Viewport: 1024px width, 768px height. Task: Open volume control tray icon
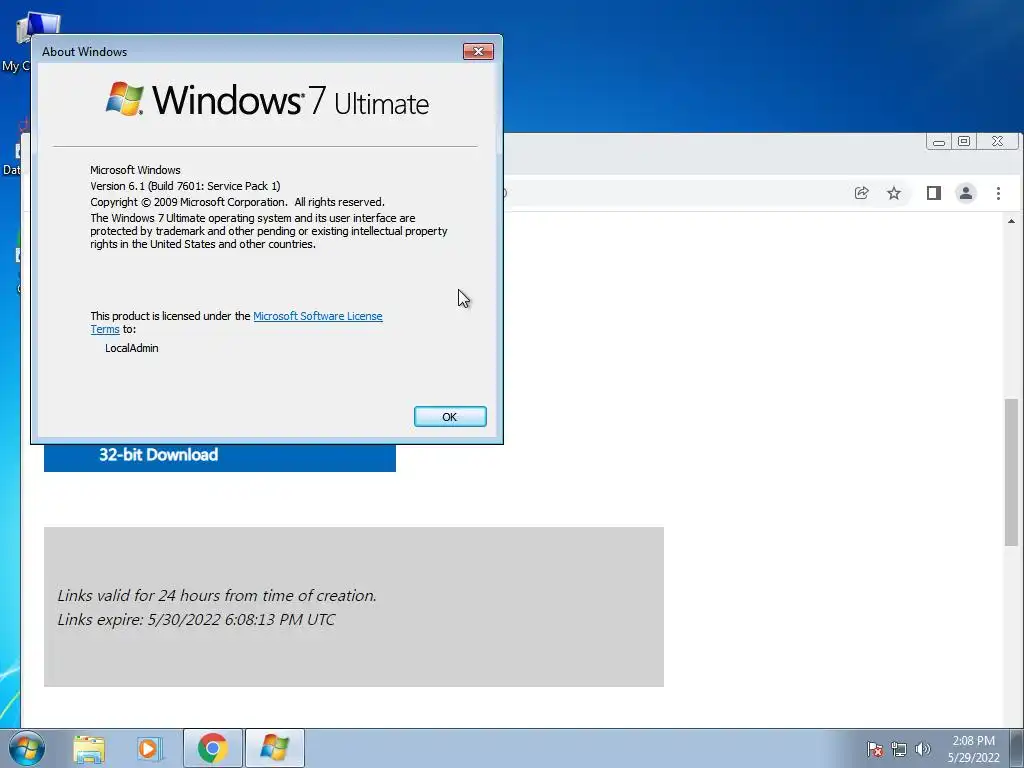(x=923, y=749)
